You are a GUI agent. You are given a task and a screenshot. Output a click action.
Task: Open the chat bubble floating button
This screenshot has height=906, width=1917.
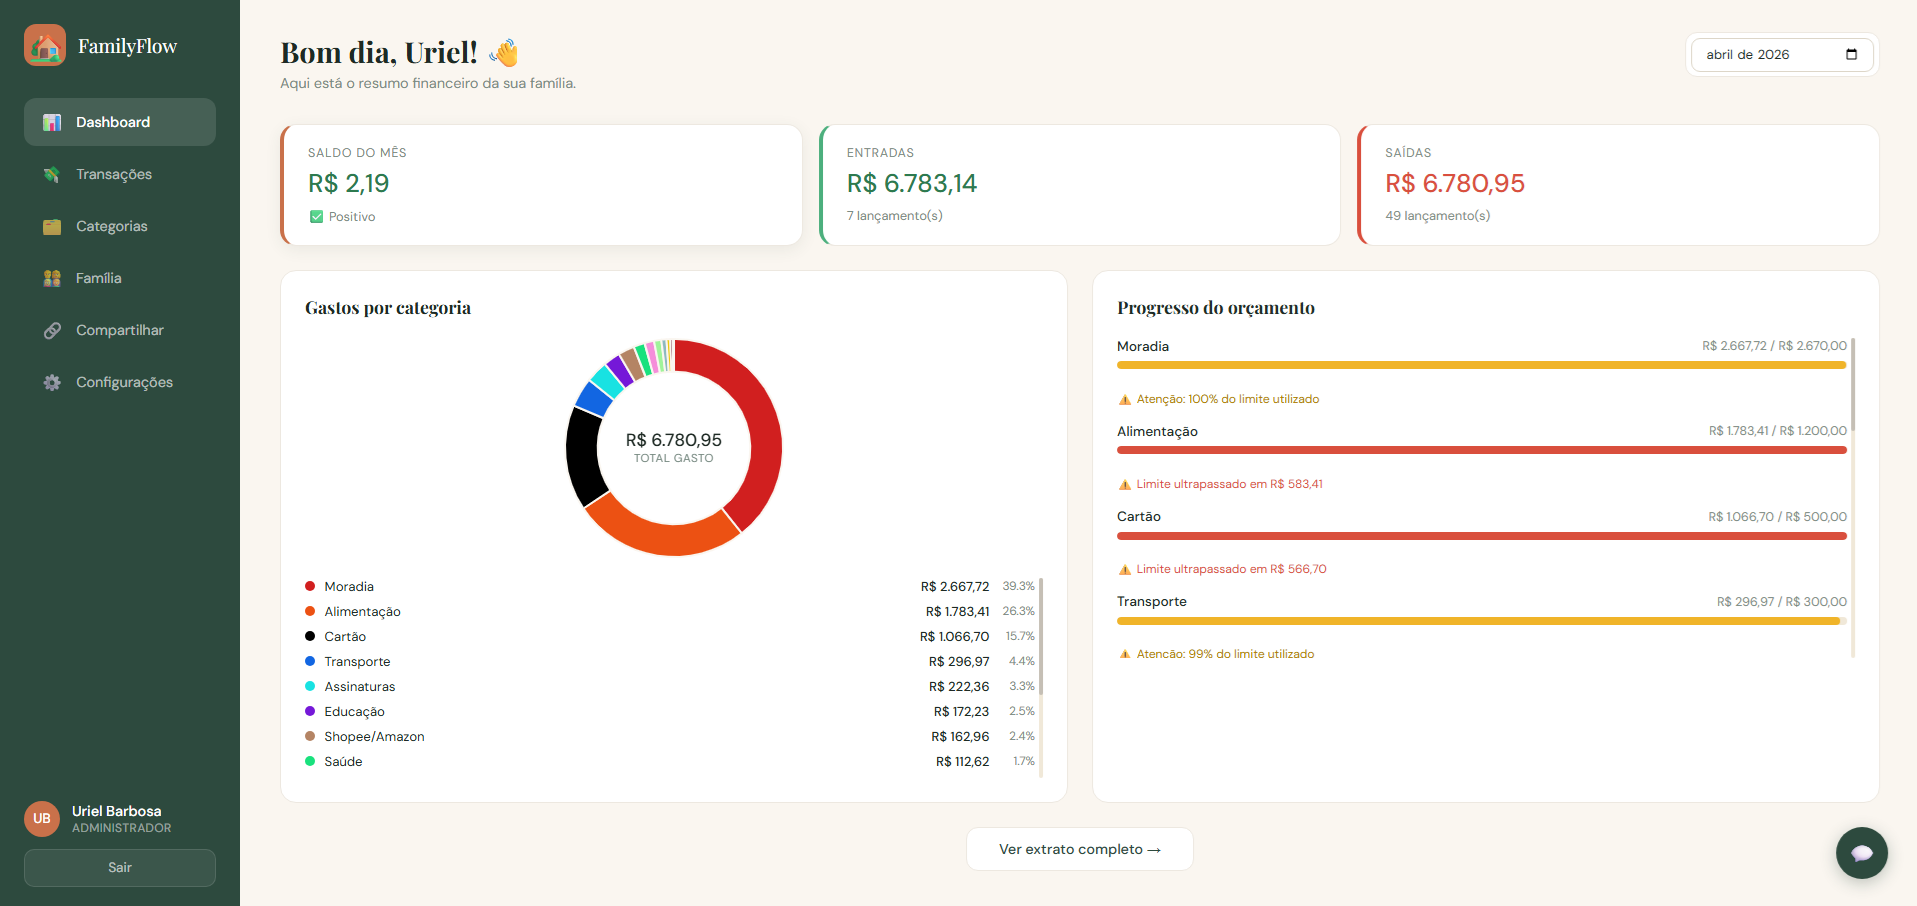[1861, 853]
